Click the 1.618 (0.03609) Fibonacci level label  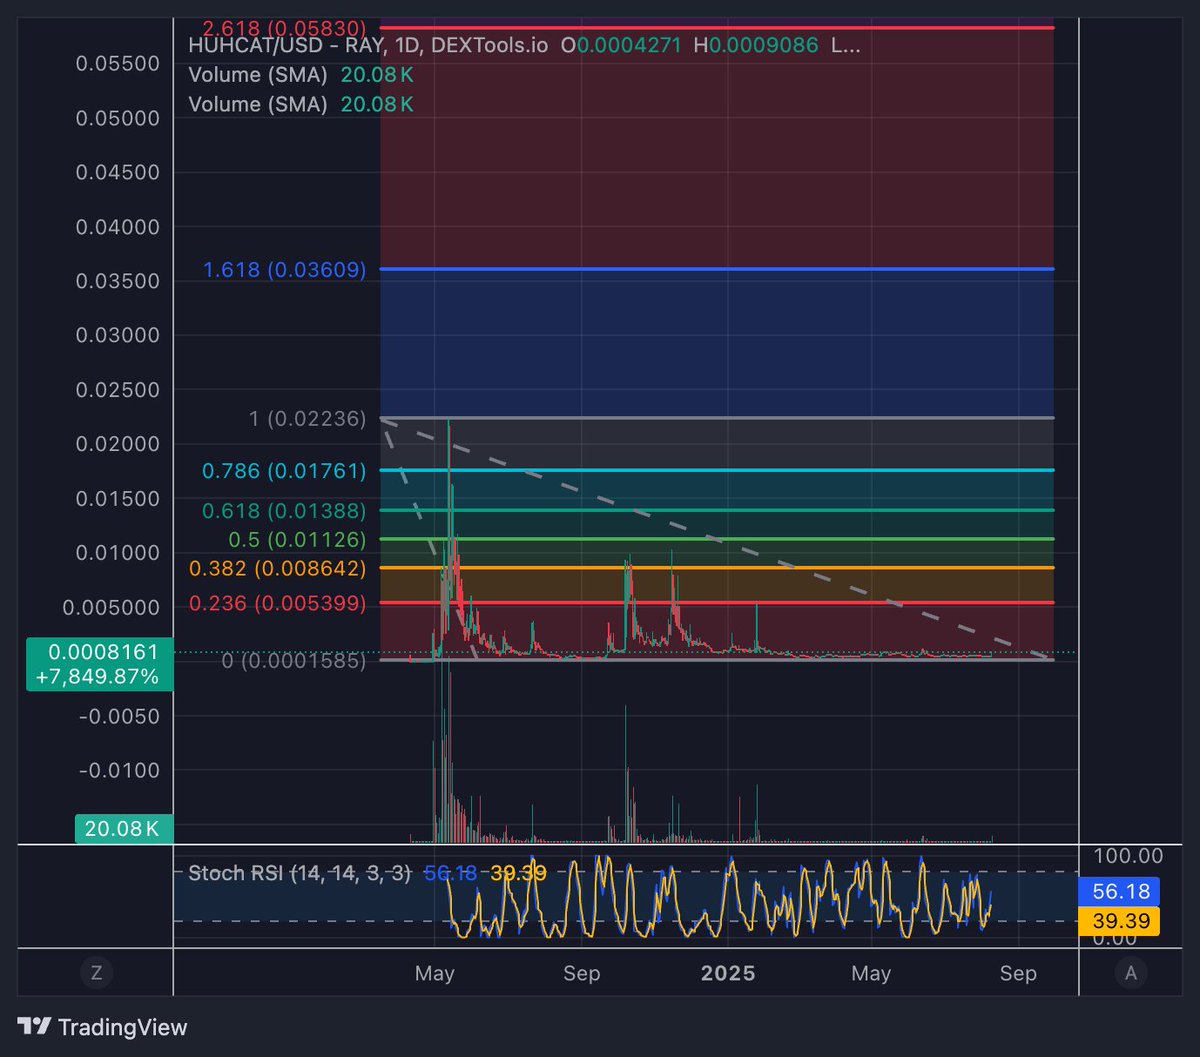coord(284,270)
